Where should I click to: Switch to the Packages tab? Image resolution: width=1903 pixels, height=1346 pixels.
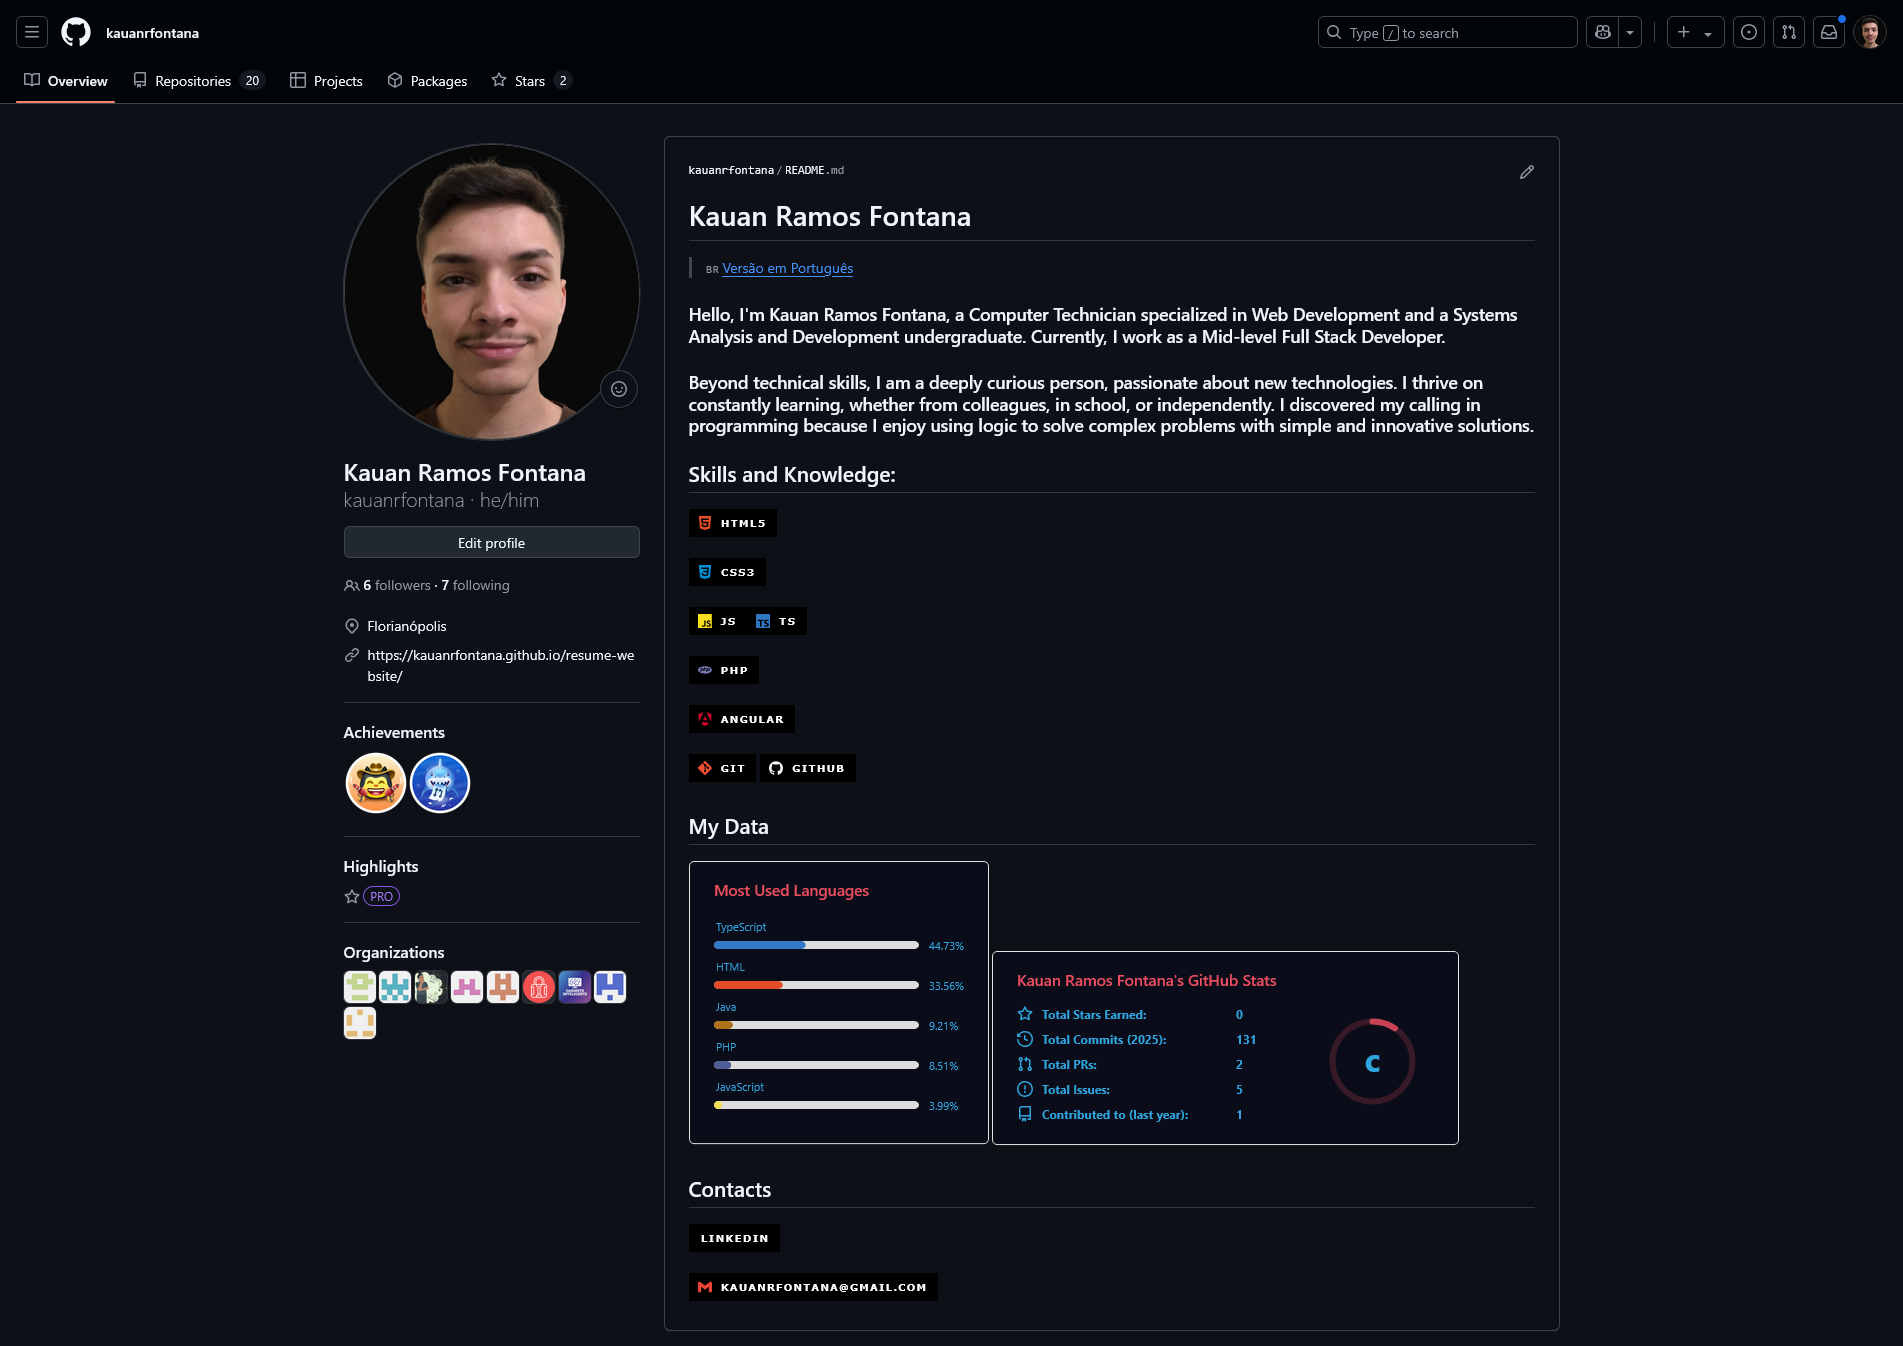click(427, 81)
